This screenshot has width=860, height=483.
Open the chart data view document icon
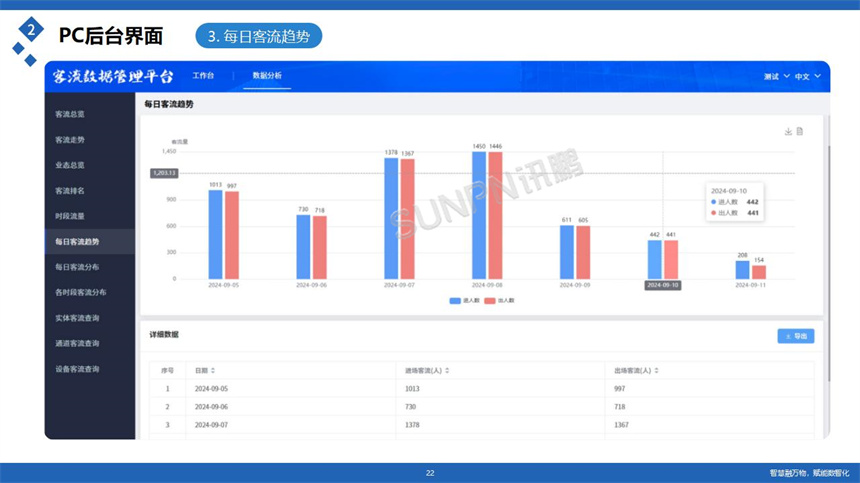(x=800, y=132)
